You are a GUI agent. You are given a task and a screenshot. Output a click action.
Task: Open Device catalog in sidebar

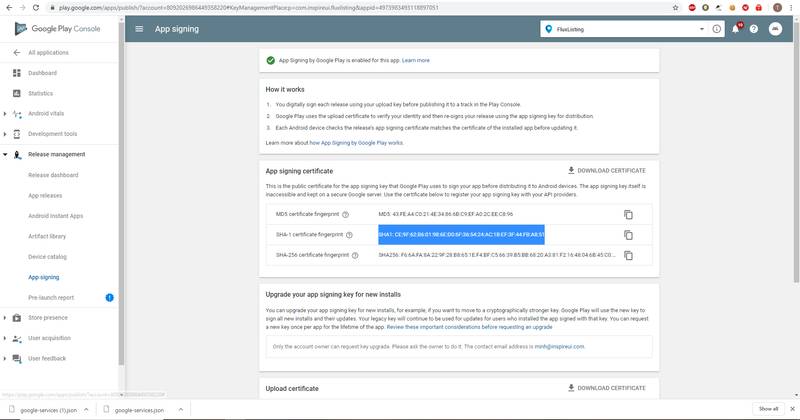(47, 257)
